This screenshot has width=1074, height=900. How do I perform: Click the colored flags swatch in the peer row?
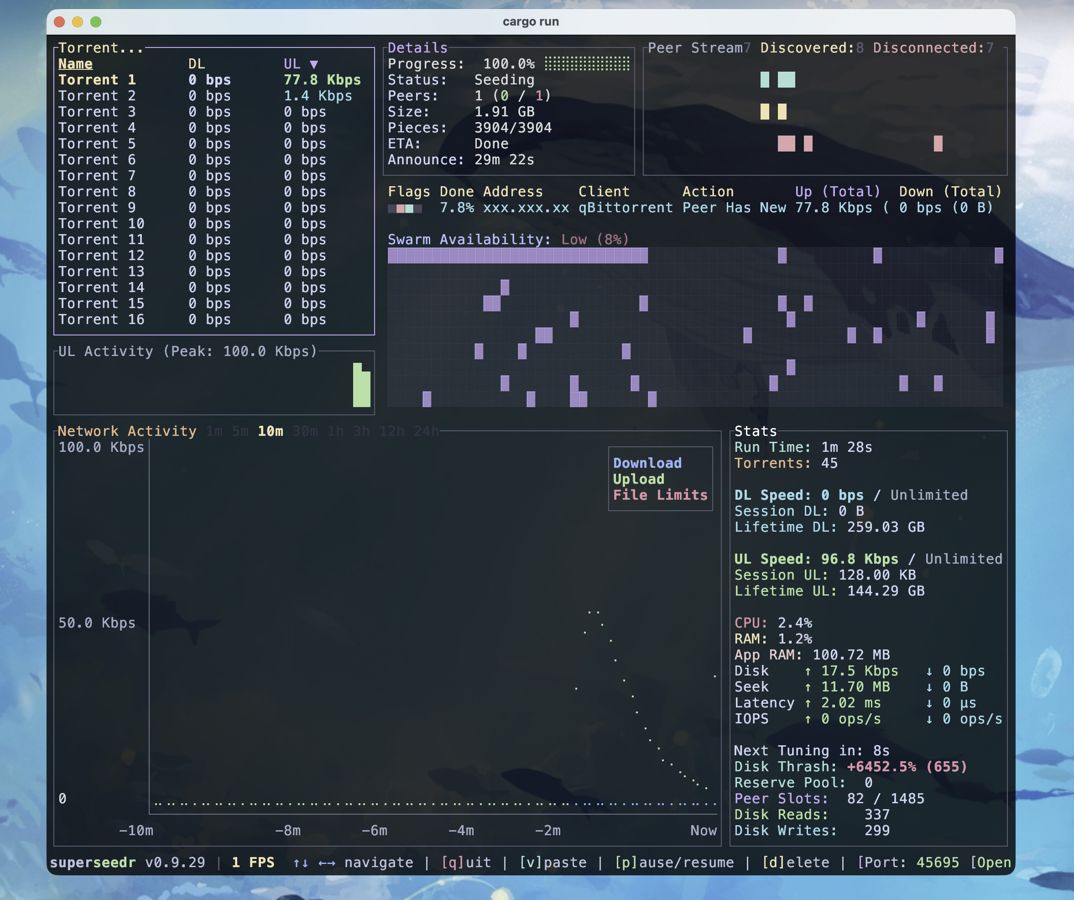[x=405, y=208]
